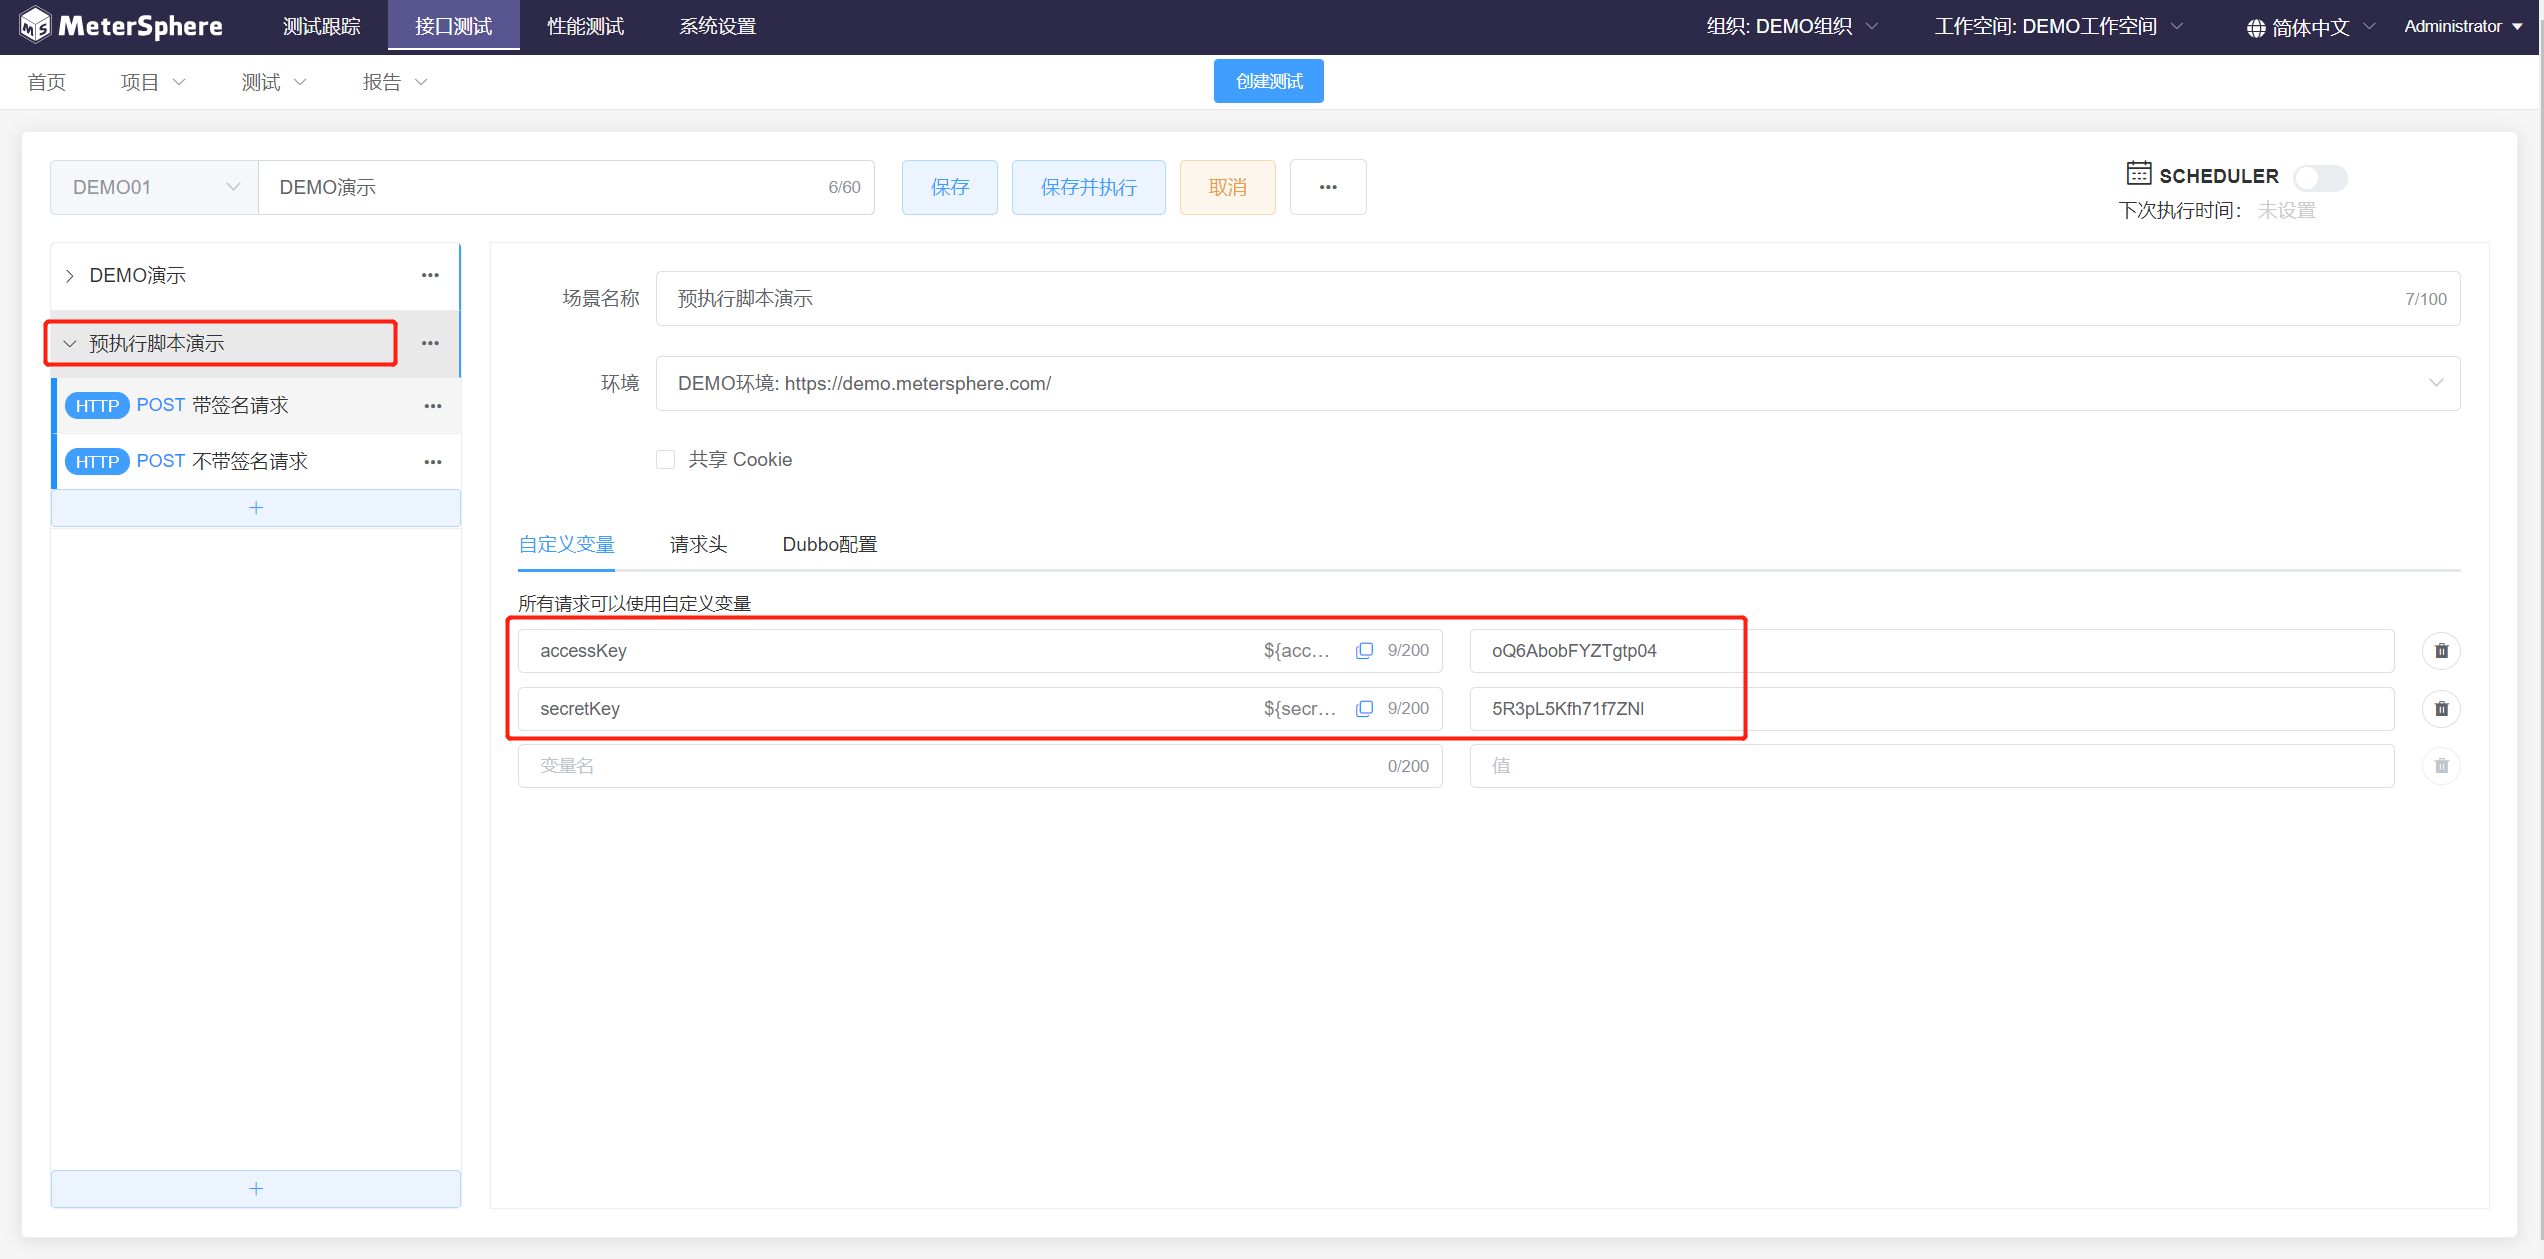The image size is (2544, 1259).
Task: Delete the secretKey variable row
Action: coord(2441,709)
